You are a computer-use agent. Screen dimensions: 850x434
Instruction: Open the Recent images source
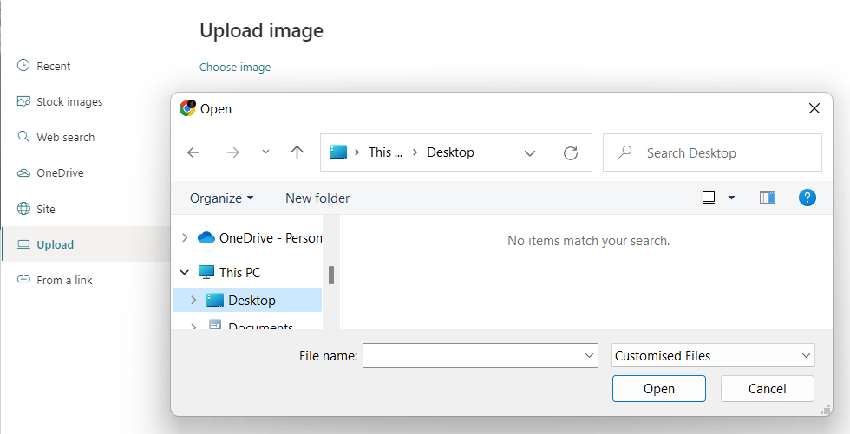(x=53, y=66)
